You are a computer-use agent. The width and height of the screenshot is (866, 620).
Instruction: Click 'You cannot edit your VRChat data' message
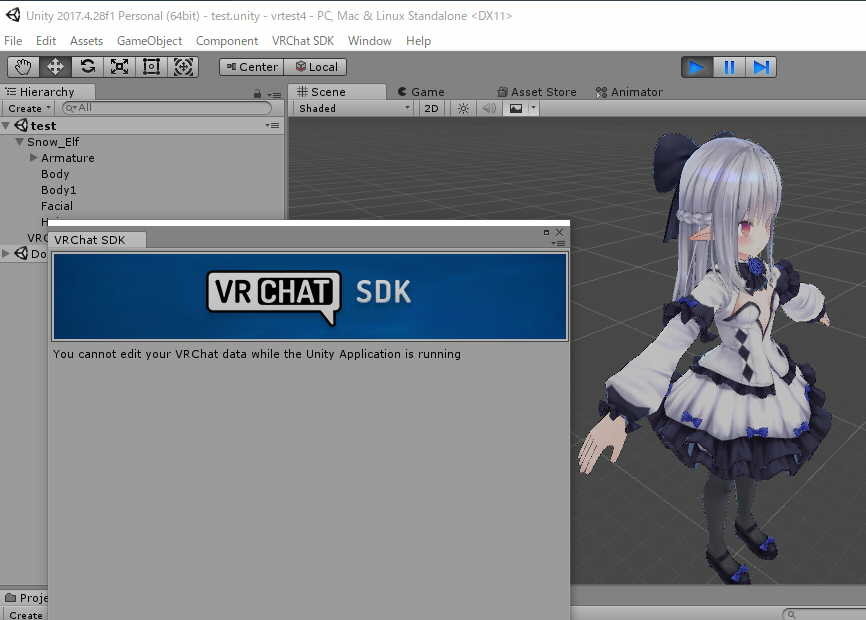257,354
